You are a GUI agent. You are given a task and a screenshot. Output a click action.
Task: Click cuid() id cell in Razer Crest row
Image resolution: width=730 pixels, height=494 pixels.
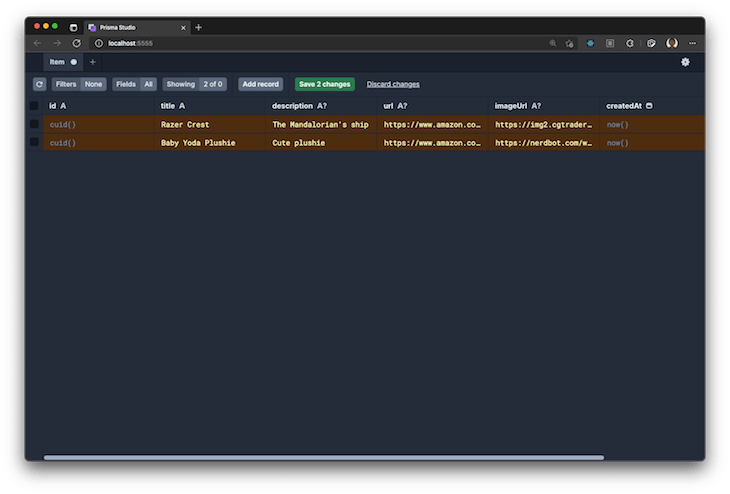[98, 124]
